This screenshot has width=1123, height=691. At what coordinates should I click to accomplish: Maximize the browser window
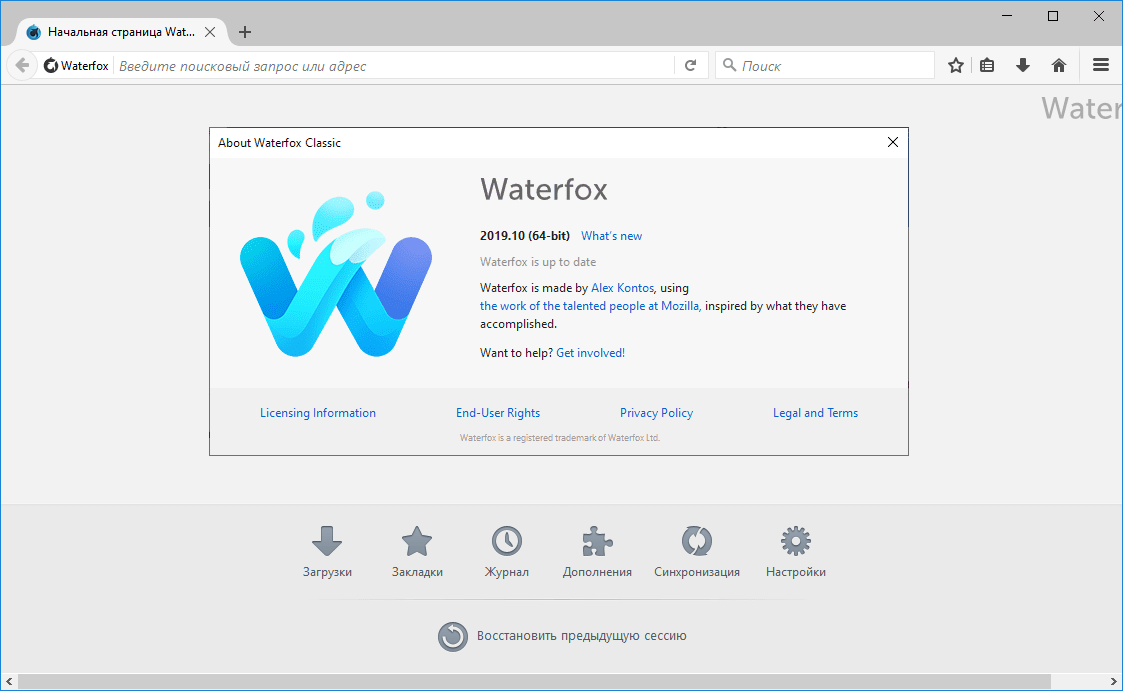tap(1053, 16)
